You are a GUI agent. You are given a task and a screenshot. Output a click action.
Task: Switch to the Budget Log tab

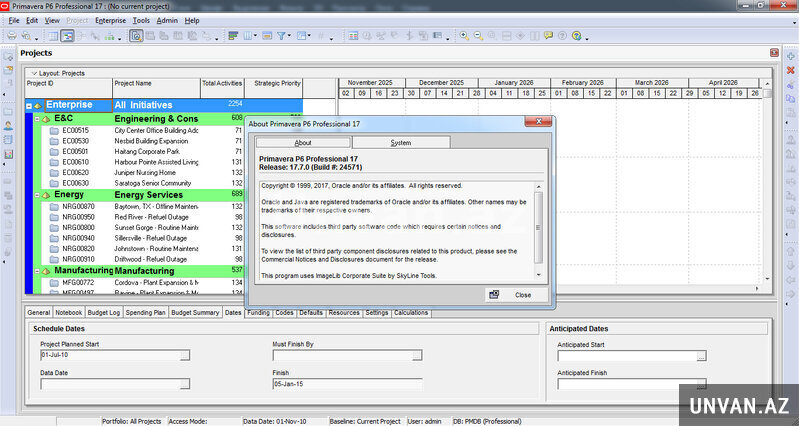tap(104, 313)
